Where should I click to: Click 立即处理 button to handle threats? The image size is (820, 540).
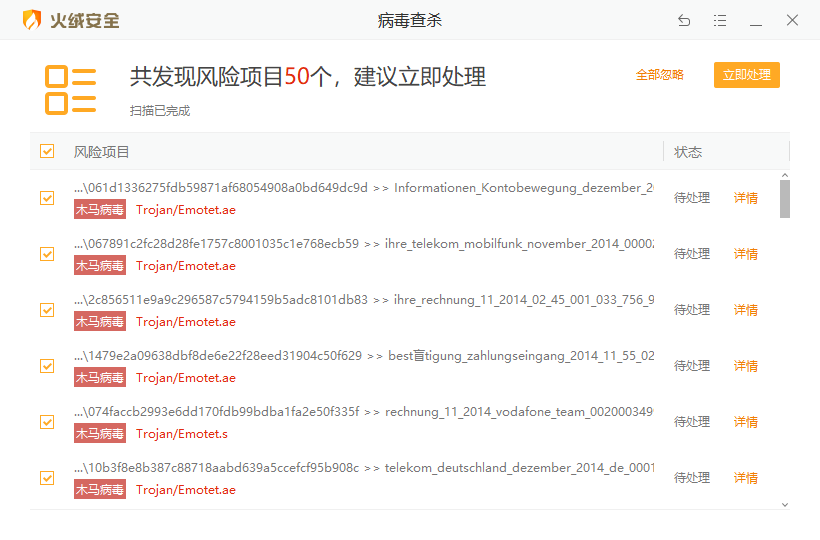point(746,75)
